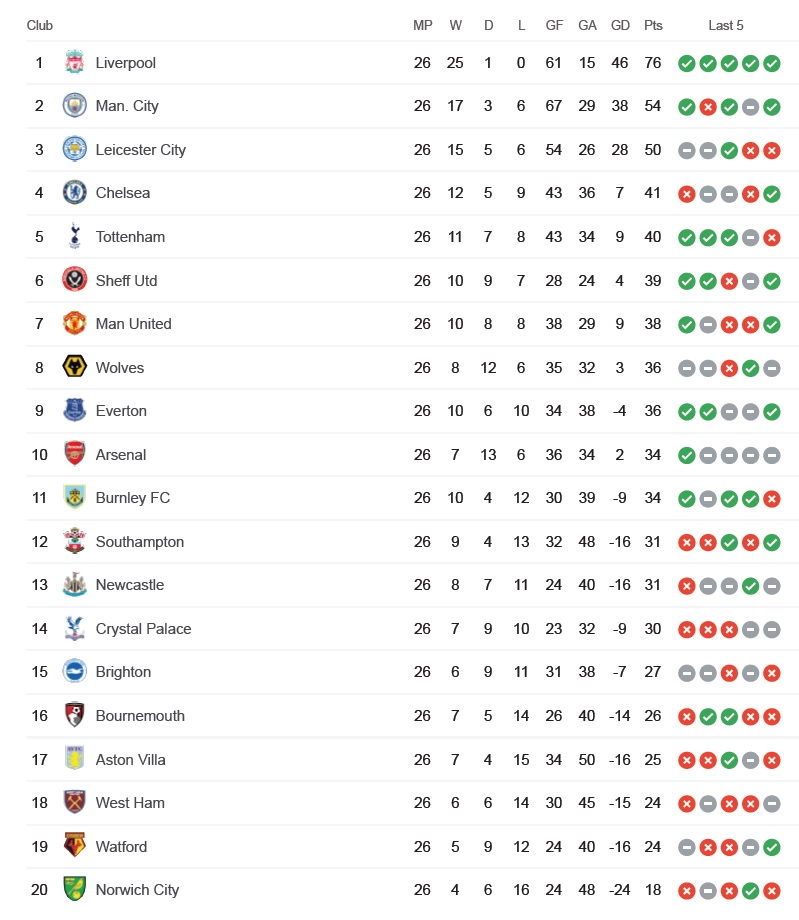This screenshot has width=799, height=920.
Task: Click the Liverpool club crest icon
Action: [75, 62]
